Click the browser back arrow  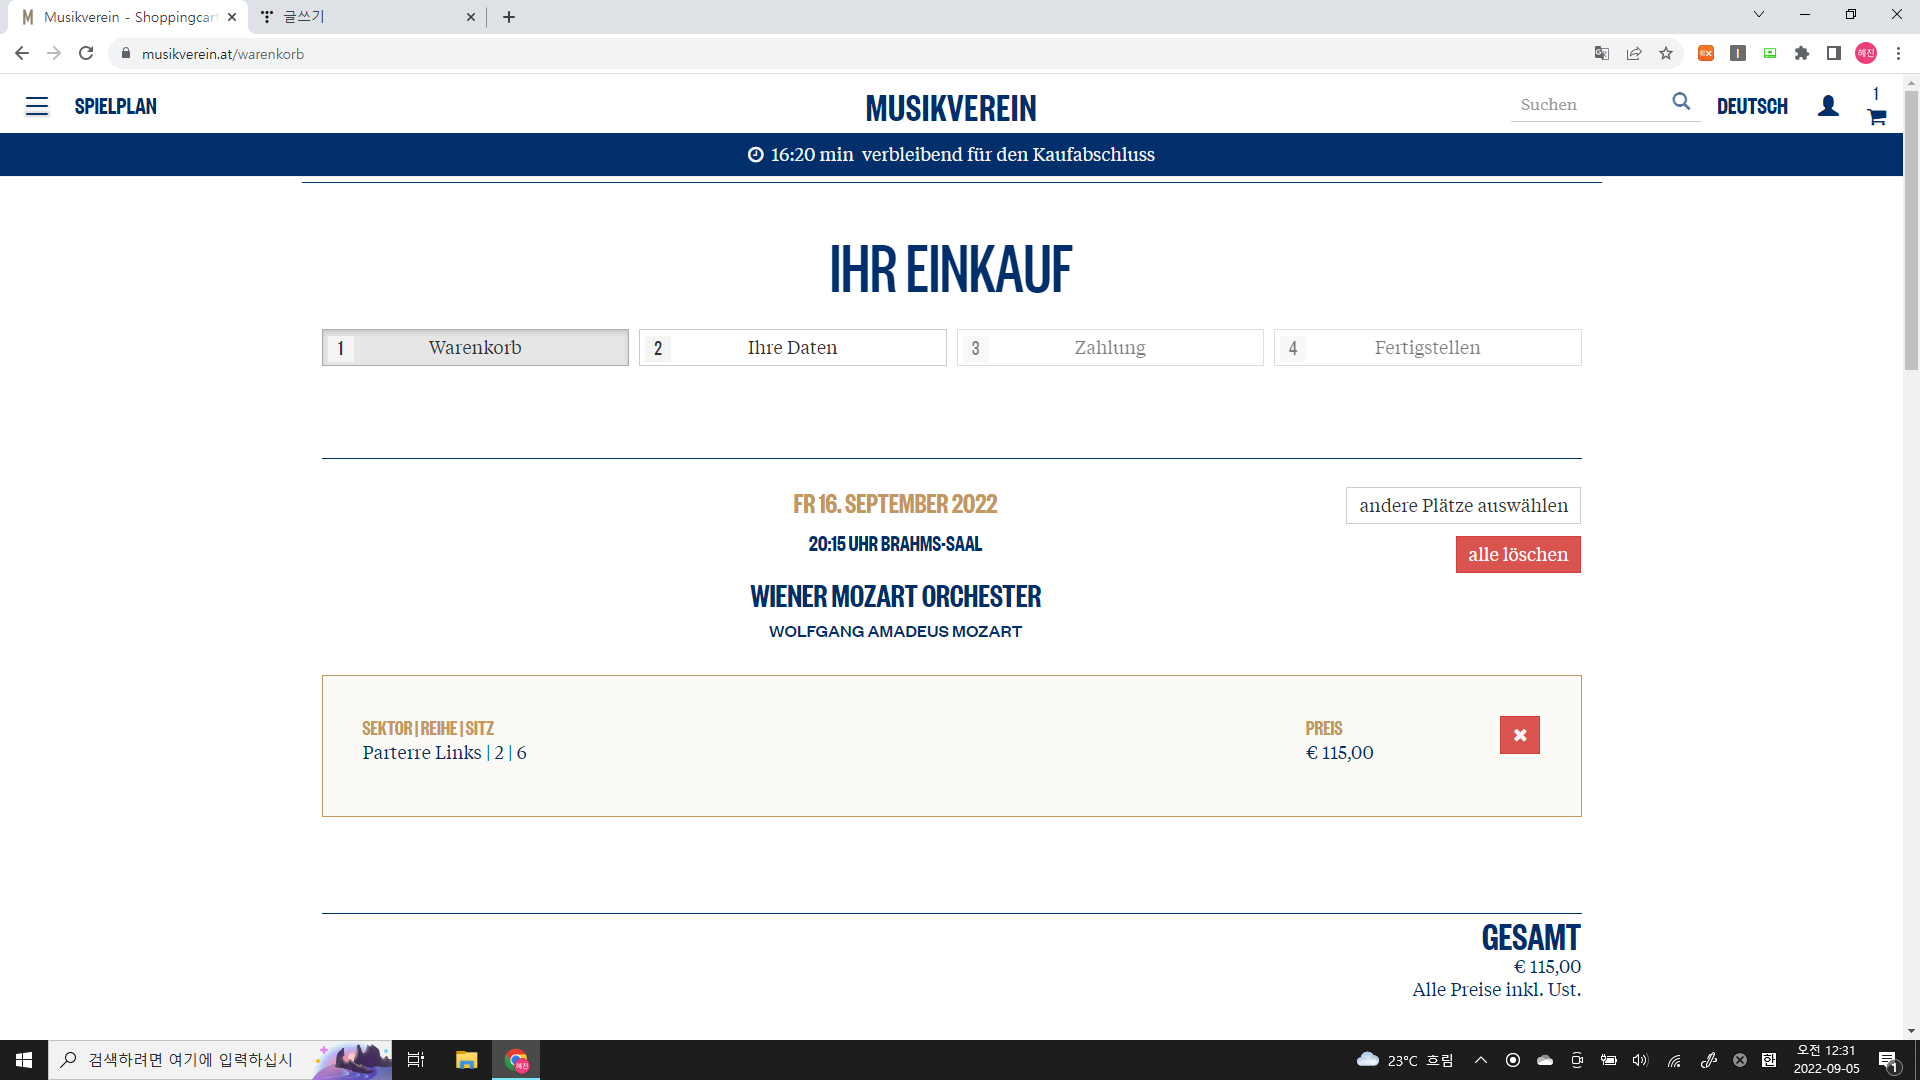click(22, 53)
